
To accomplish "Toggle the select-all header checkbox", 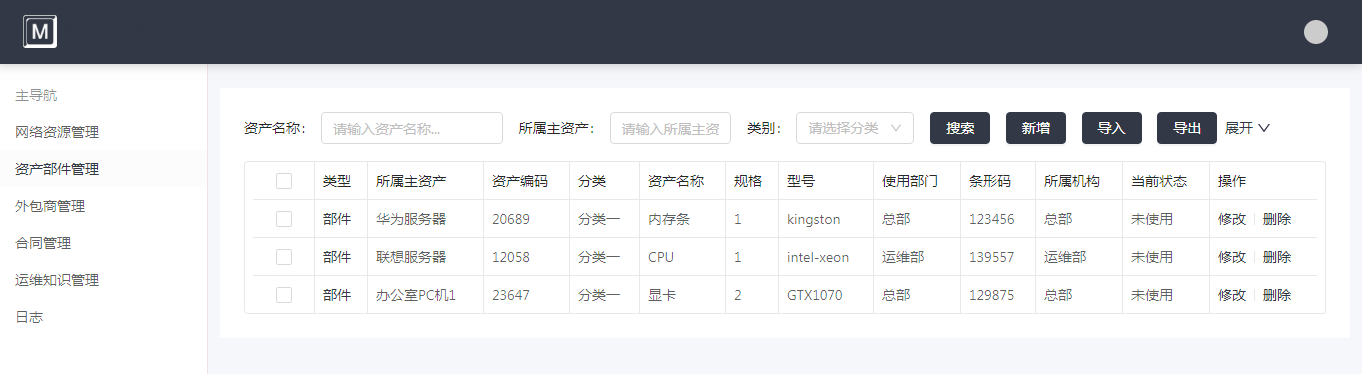I will [284, 181].
